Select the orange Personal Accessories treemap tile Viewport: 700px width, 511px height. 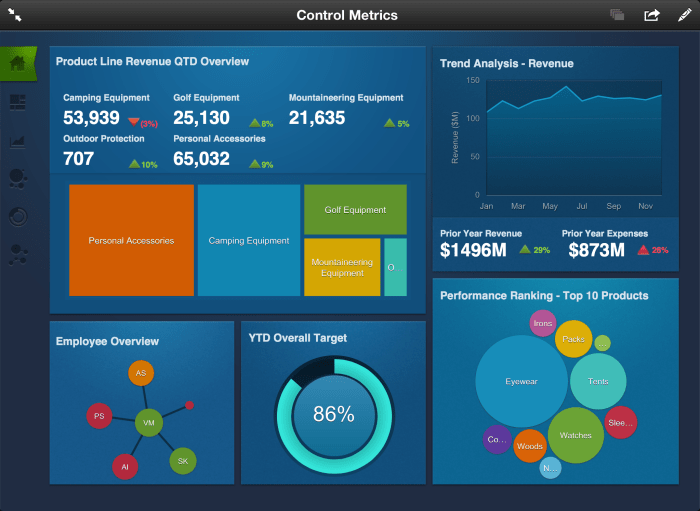[131, 240]
